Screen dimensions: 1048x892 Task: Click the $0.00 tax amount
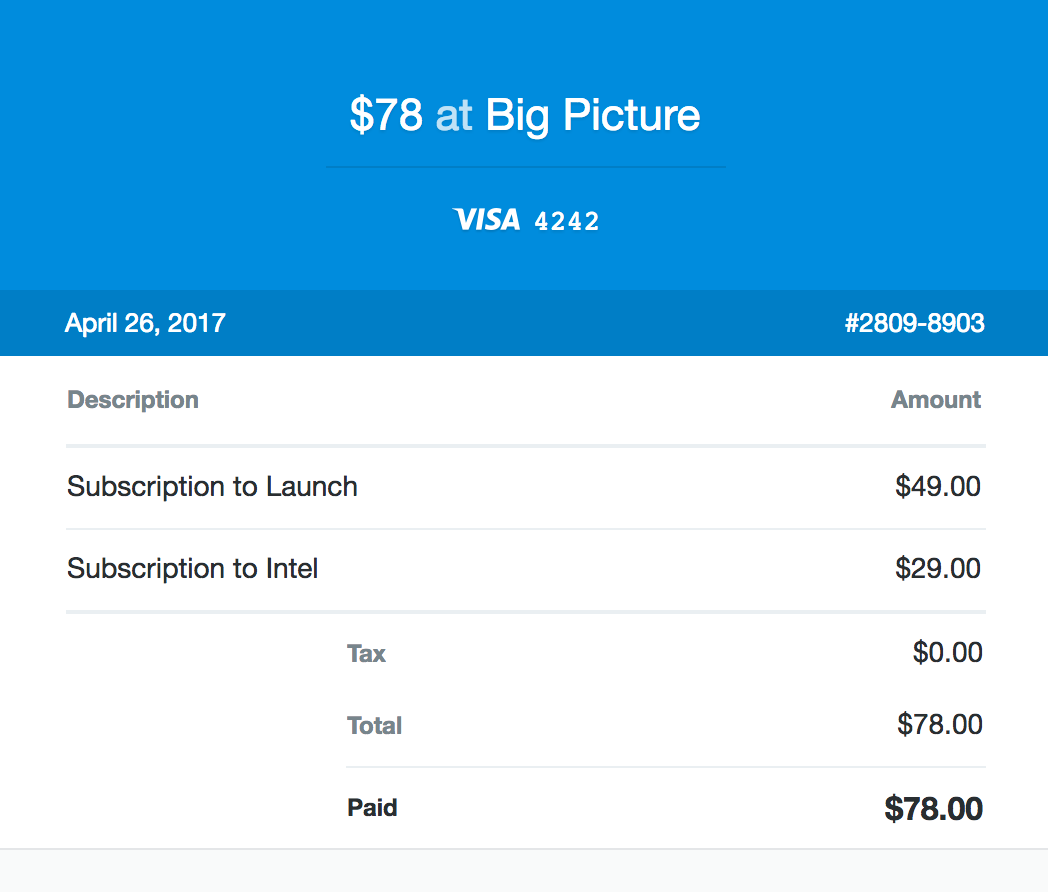[x=947, y=652]
